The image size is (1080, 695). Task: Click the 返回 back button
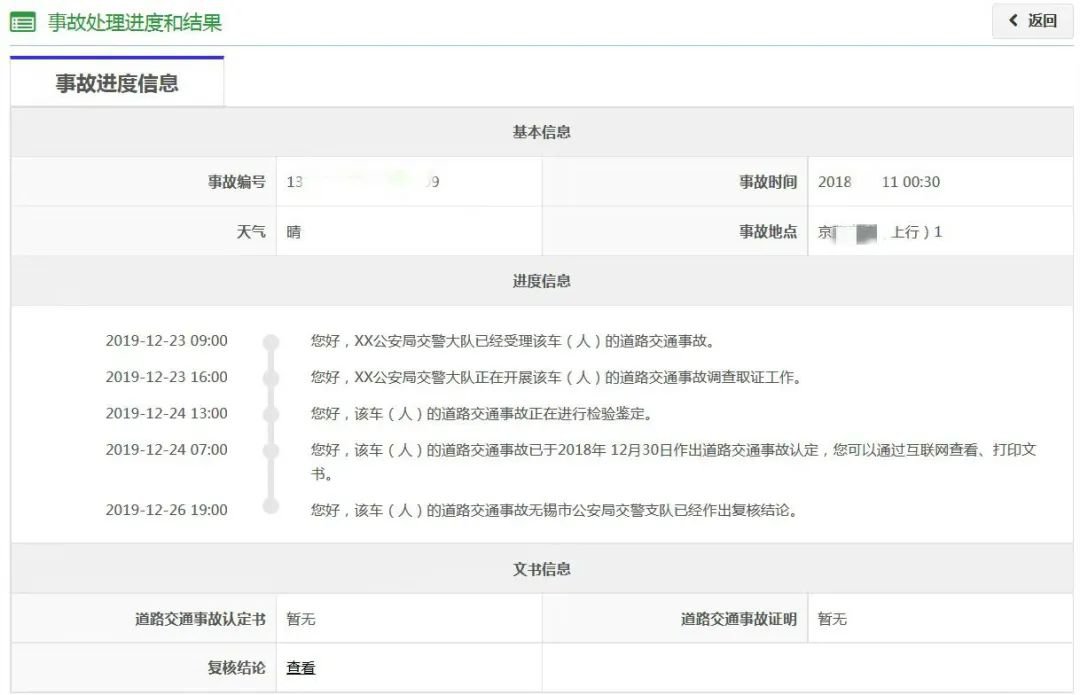(x=1032, y=21)
